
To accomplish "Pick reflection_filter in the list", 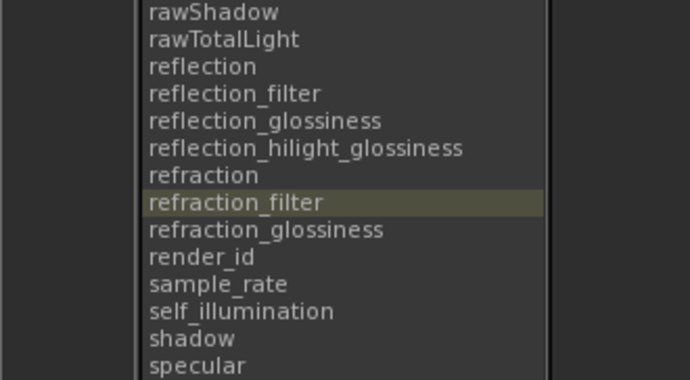I will point(343,94).
